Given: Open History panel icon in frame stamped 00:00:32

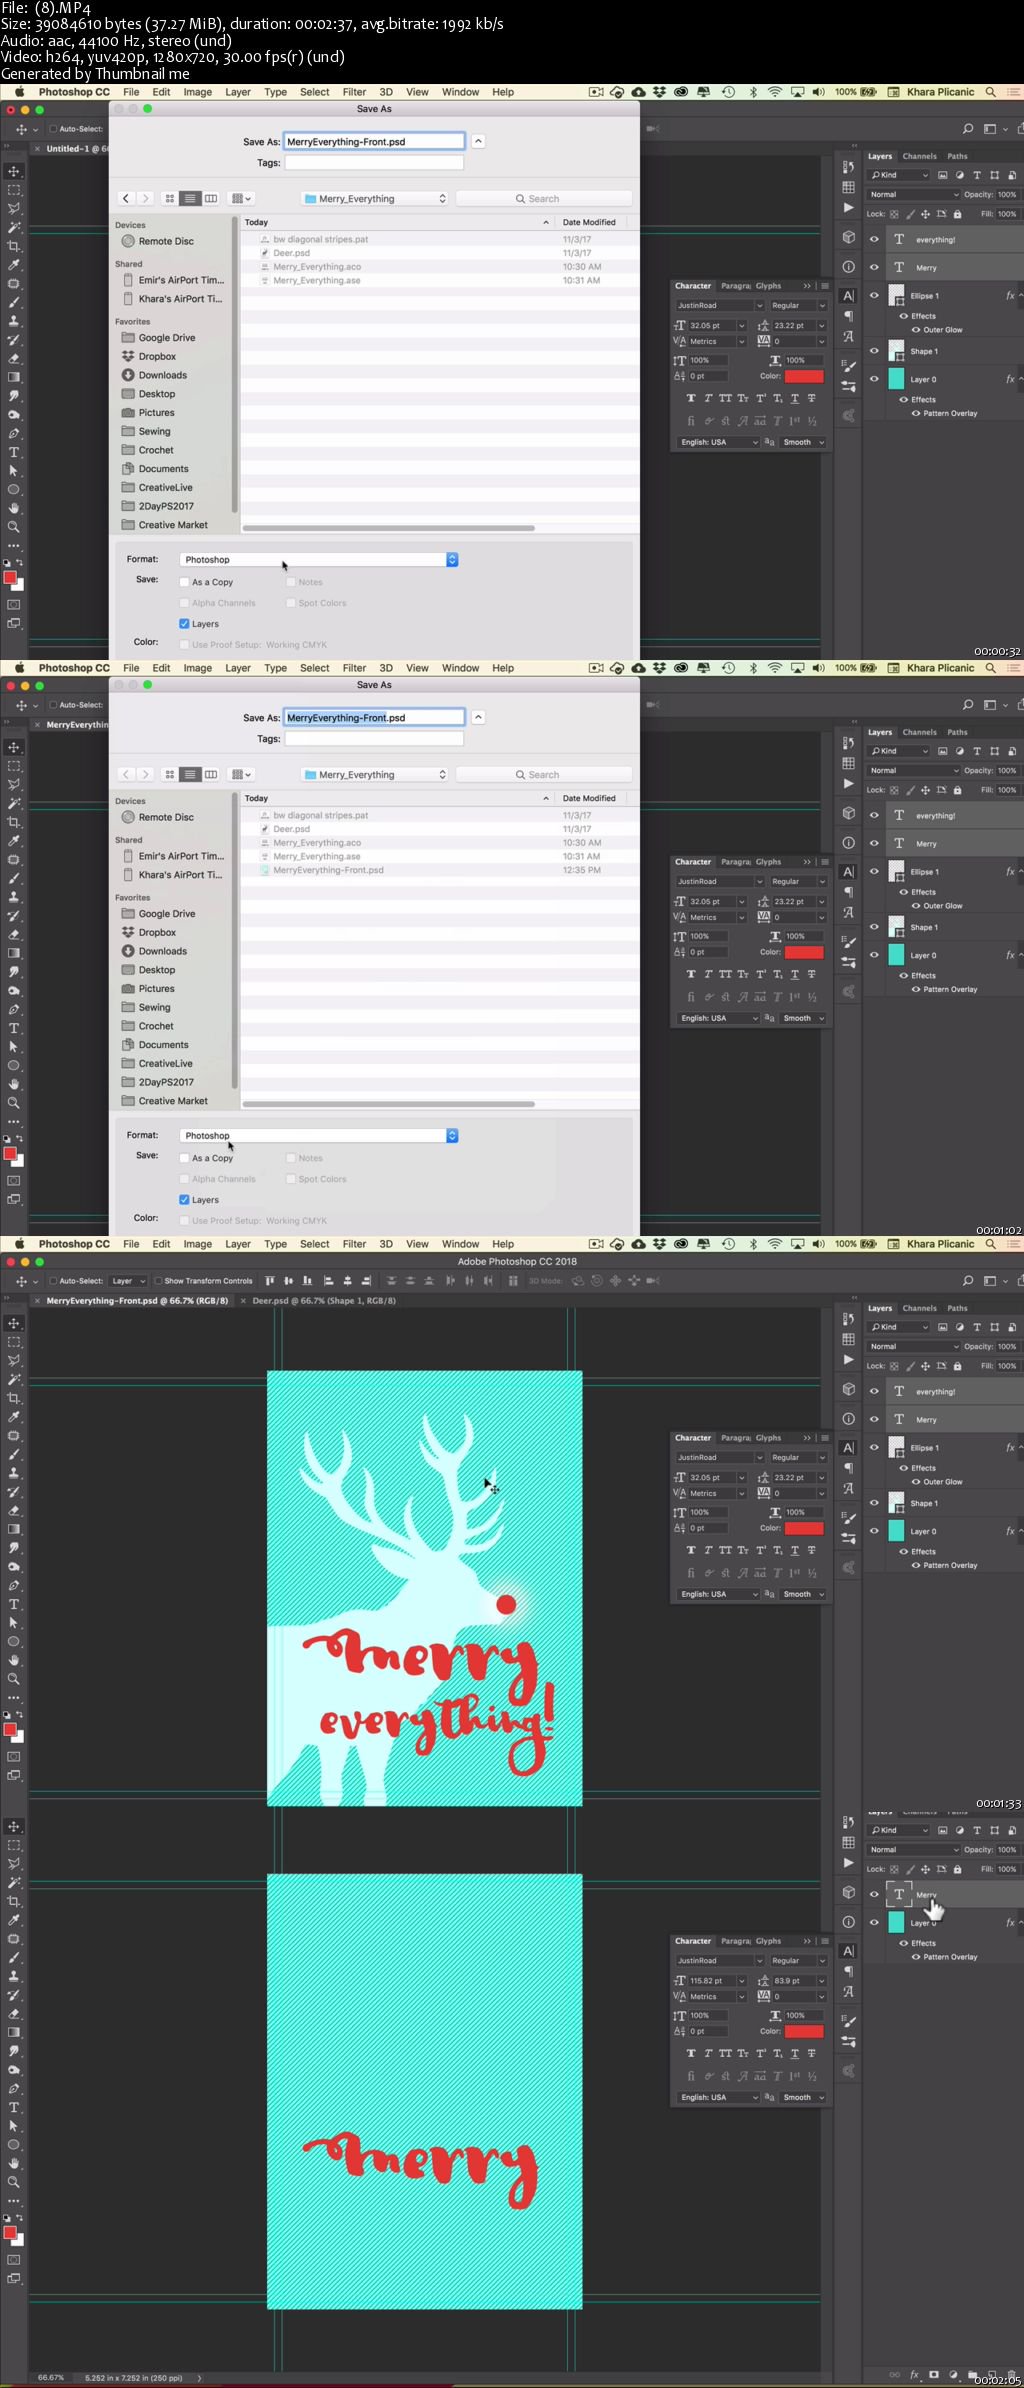Looking at the screenshot, I should pos(848,166).
